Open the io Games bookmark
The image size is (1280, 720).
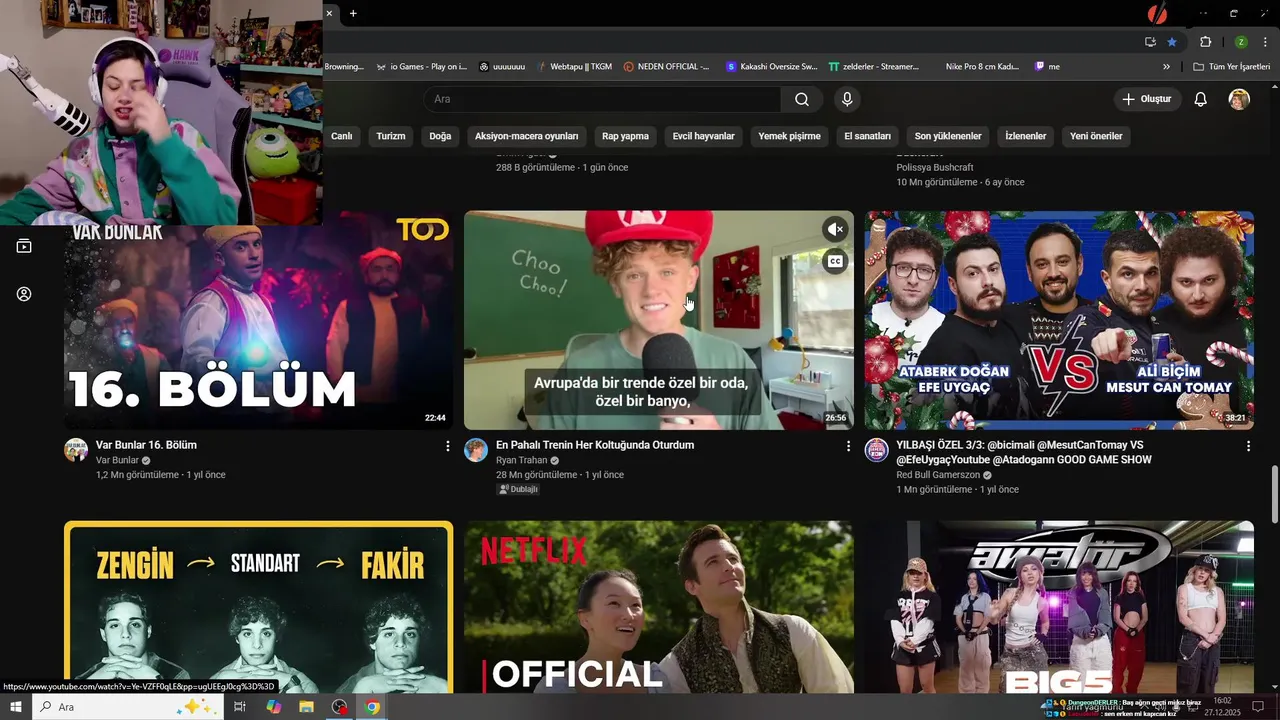(x=421, y=67)
